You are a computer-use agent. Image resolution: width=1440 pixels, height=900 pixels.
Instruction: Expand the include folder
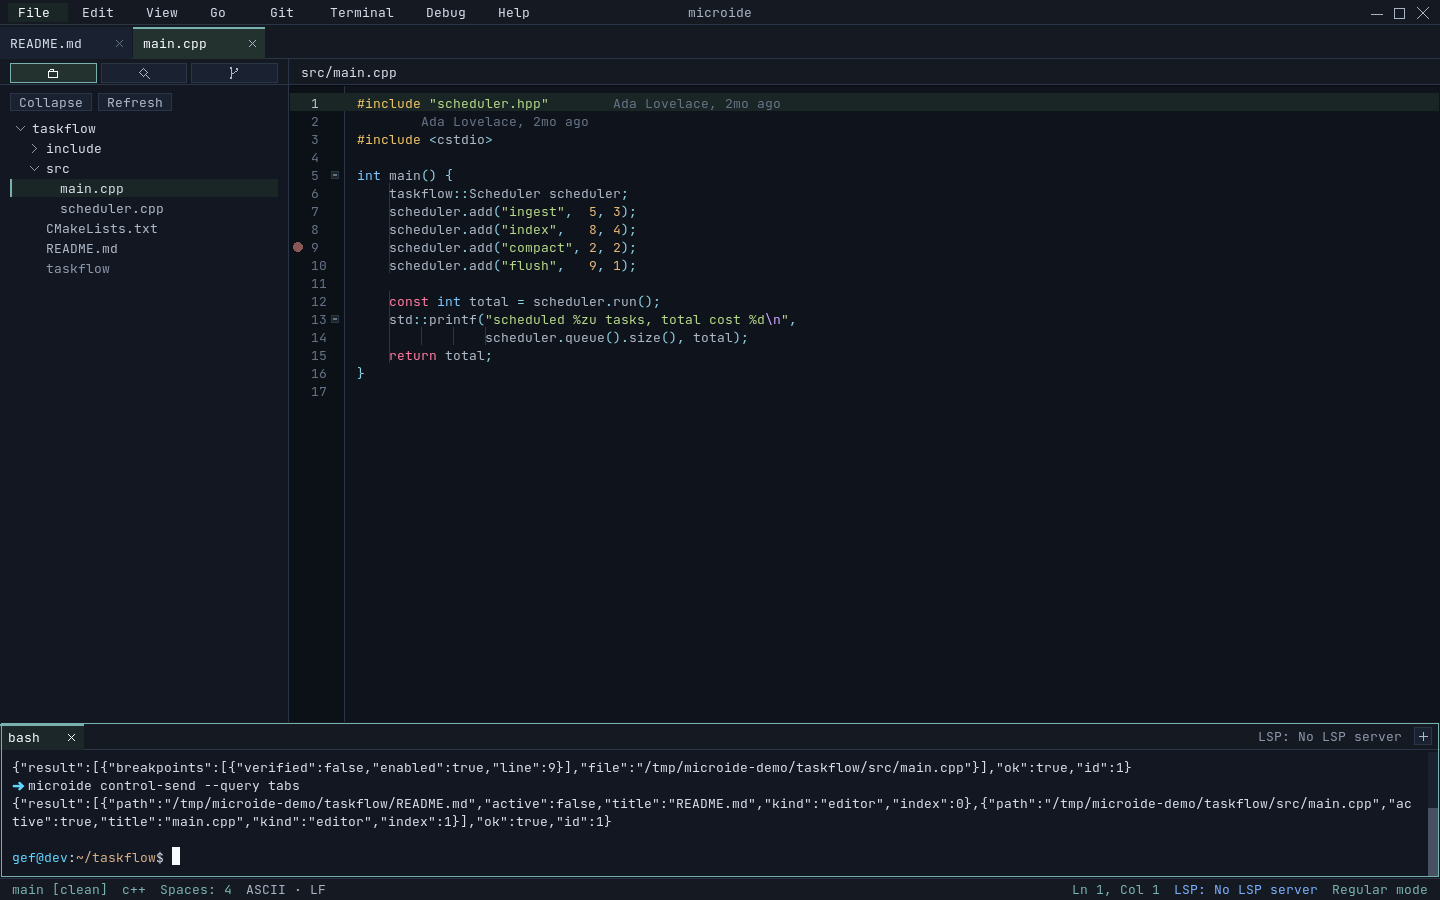[34, 149]
